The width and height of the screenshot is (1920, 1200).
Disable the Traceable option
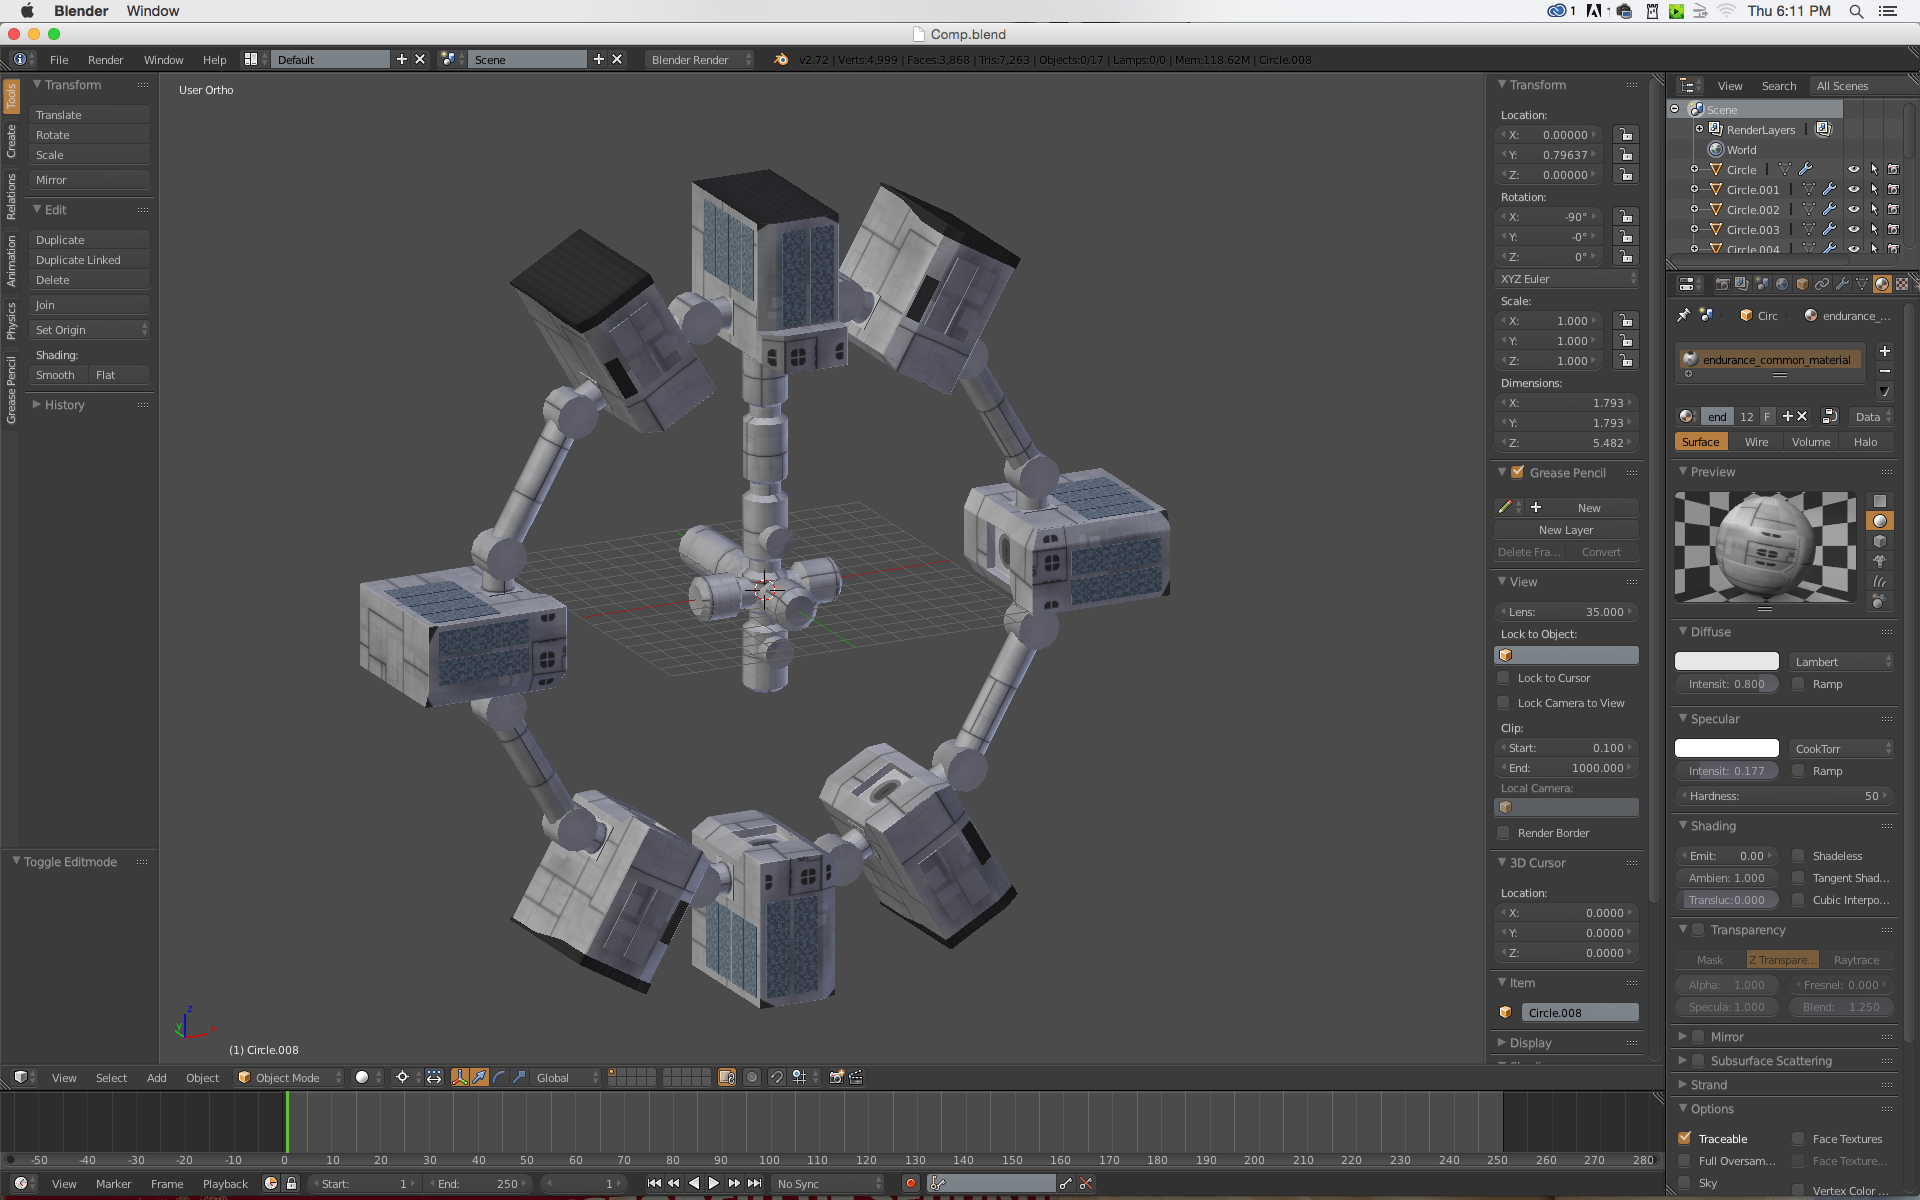point(1685,1138)
